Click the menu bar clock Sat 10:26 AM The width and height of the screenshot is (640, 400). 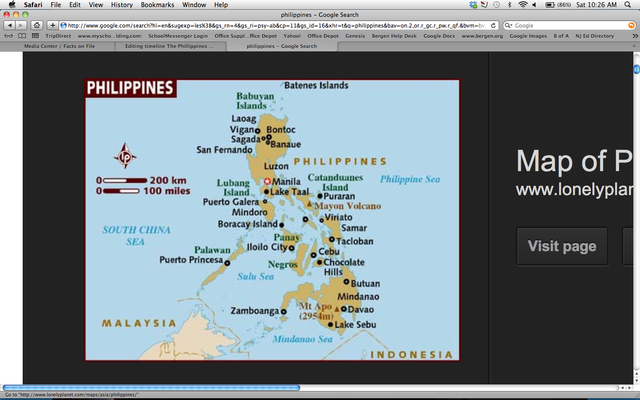596,4
